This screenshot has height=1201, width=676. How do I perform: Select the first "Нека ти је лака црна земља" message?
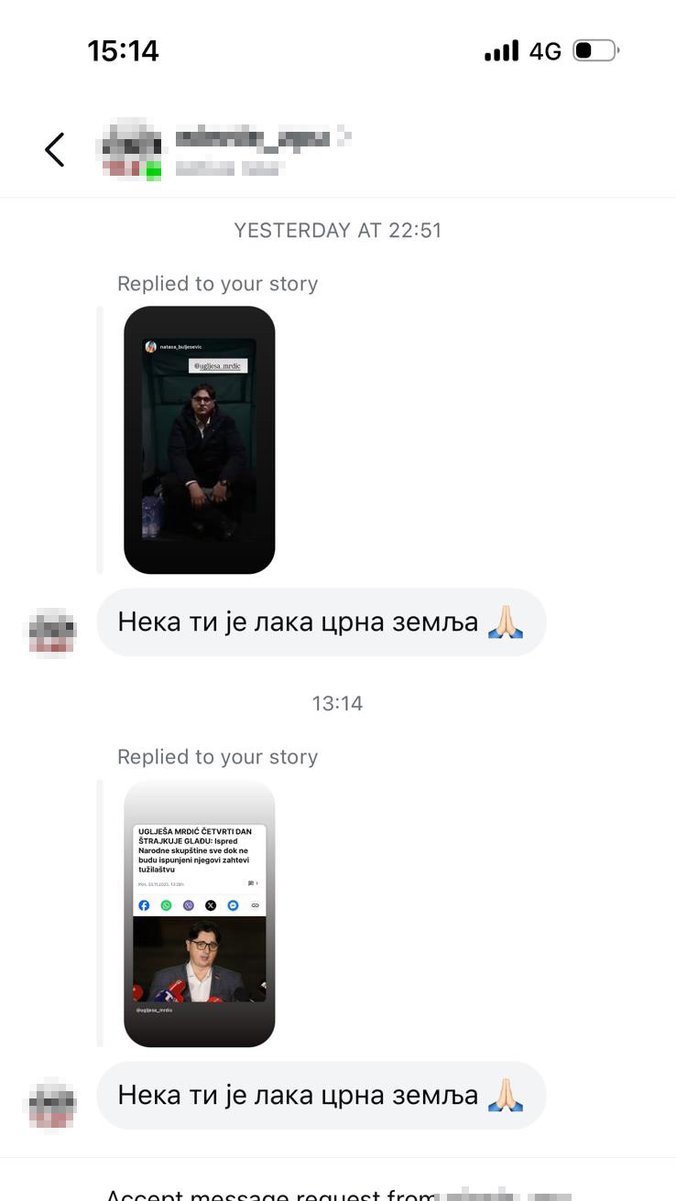321,622
